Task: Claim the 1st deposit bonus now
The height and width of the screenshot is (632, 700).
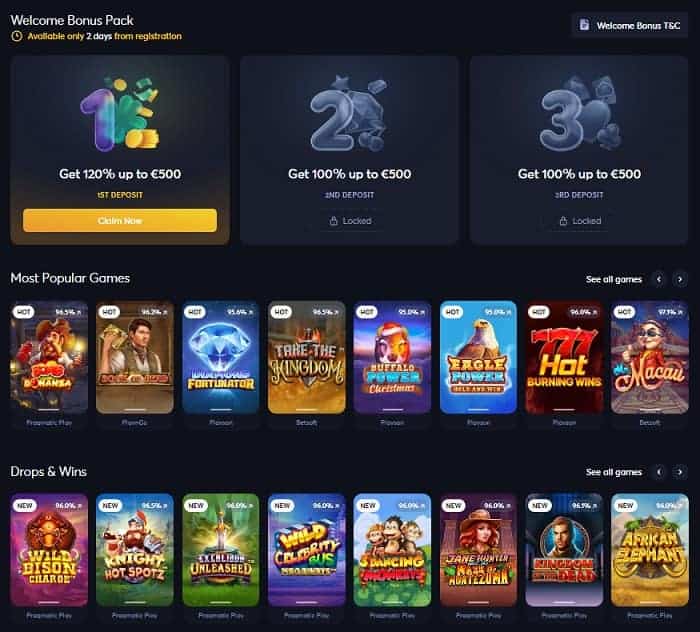Action: click(x=120, y=220)
